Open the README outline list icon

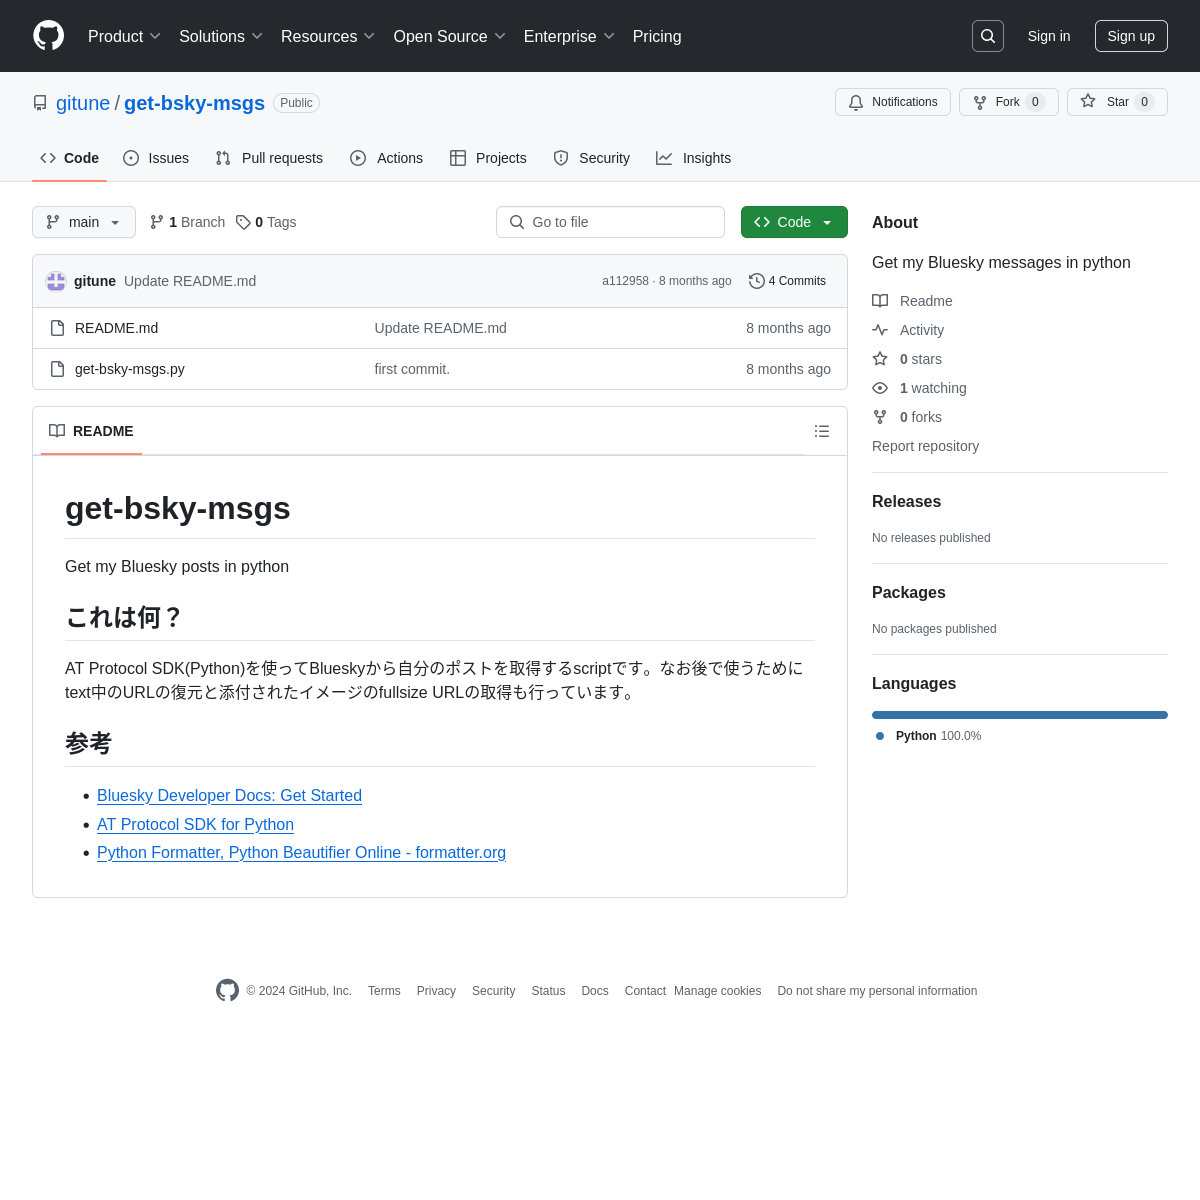click(x=822, y=431)
